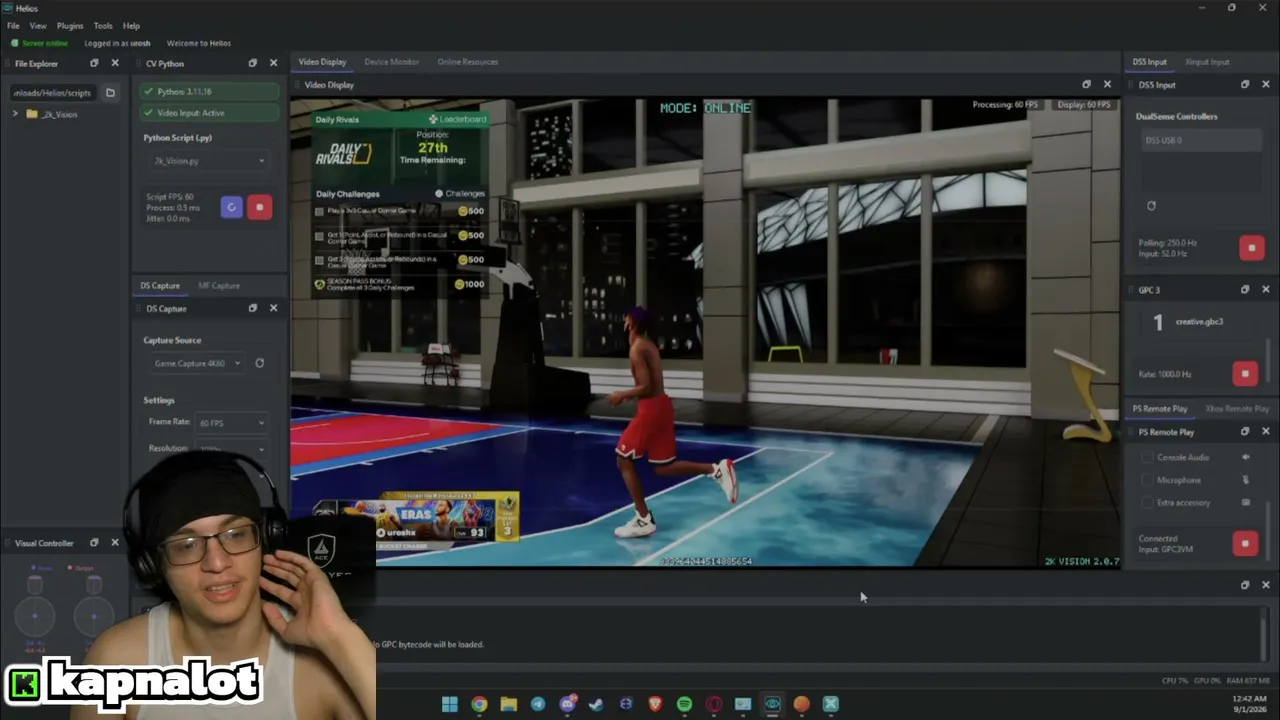Float the DS Capture panel
Viewport: 1280px width, 720px height.
pos(252,308)
